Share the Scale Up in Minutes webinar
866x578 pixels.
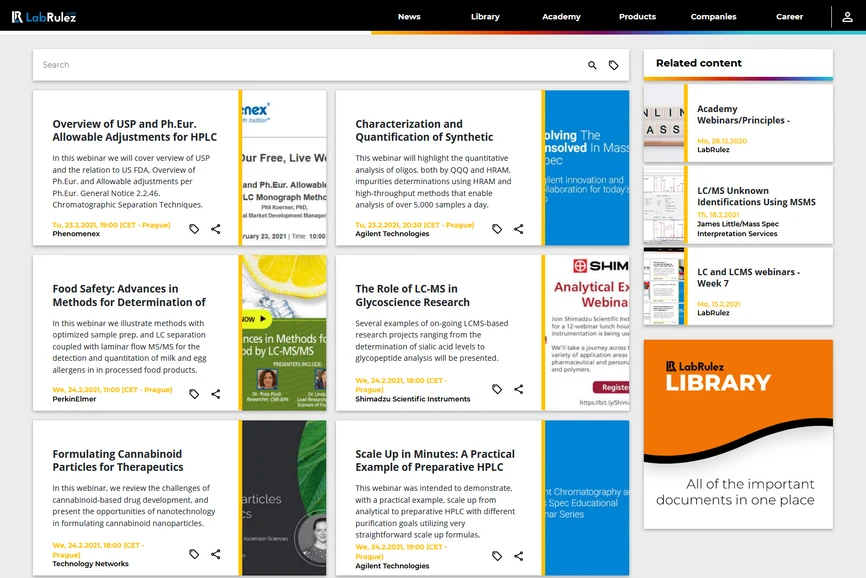519,556
